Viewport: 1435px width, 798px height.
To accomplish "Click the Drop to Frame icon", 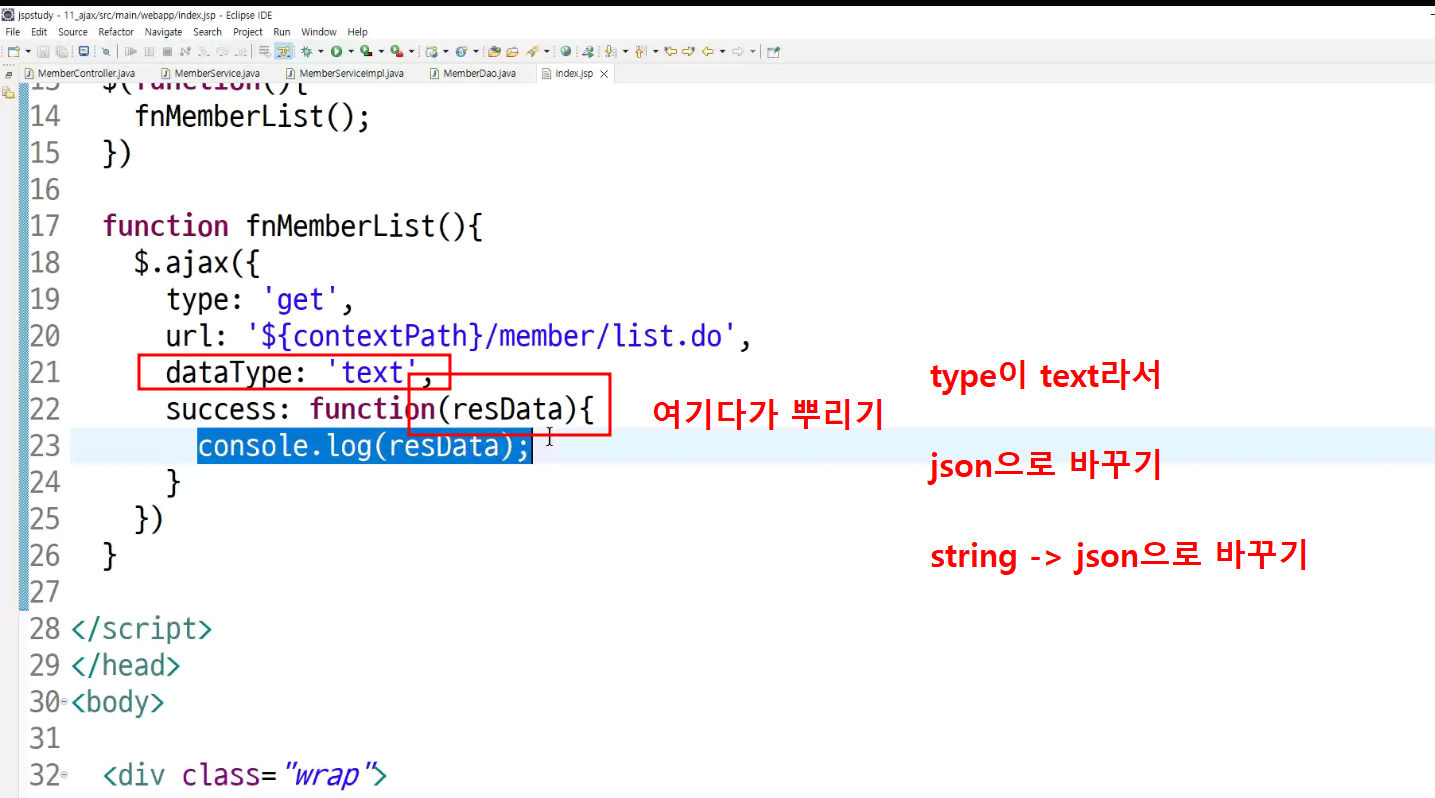I will [x=264, y=52].
